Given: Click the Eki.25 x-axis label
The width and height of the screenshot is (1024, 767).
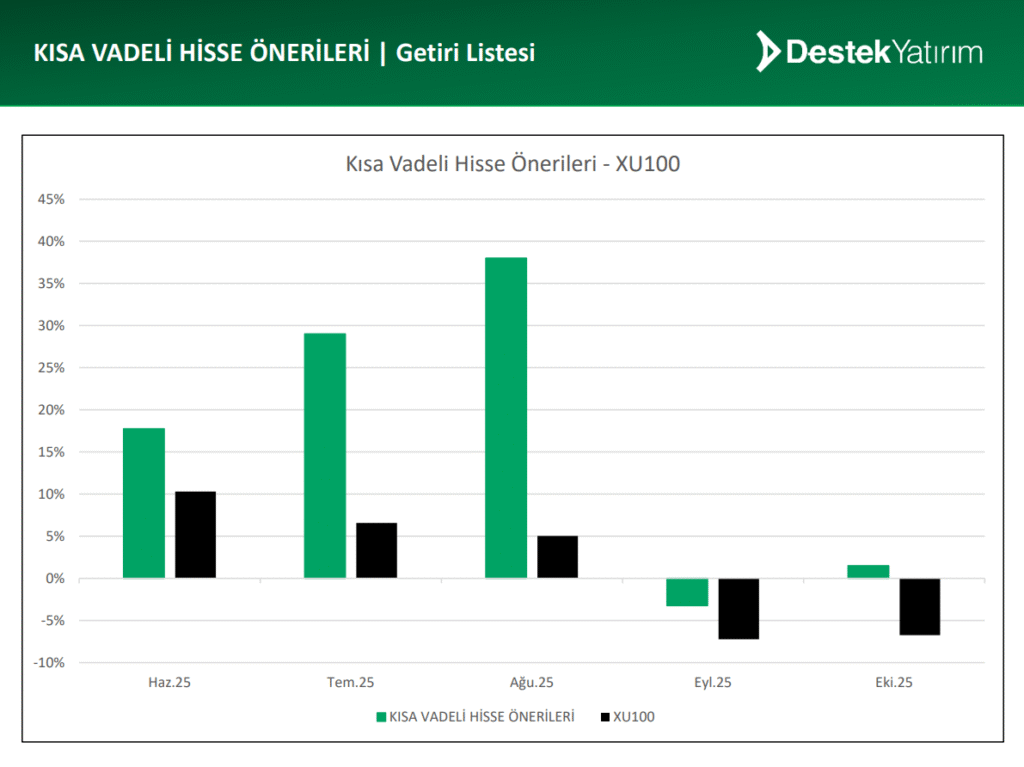Looking at the screenshot, I should tap(893, 683).
